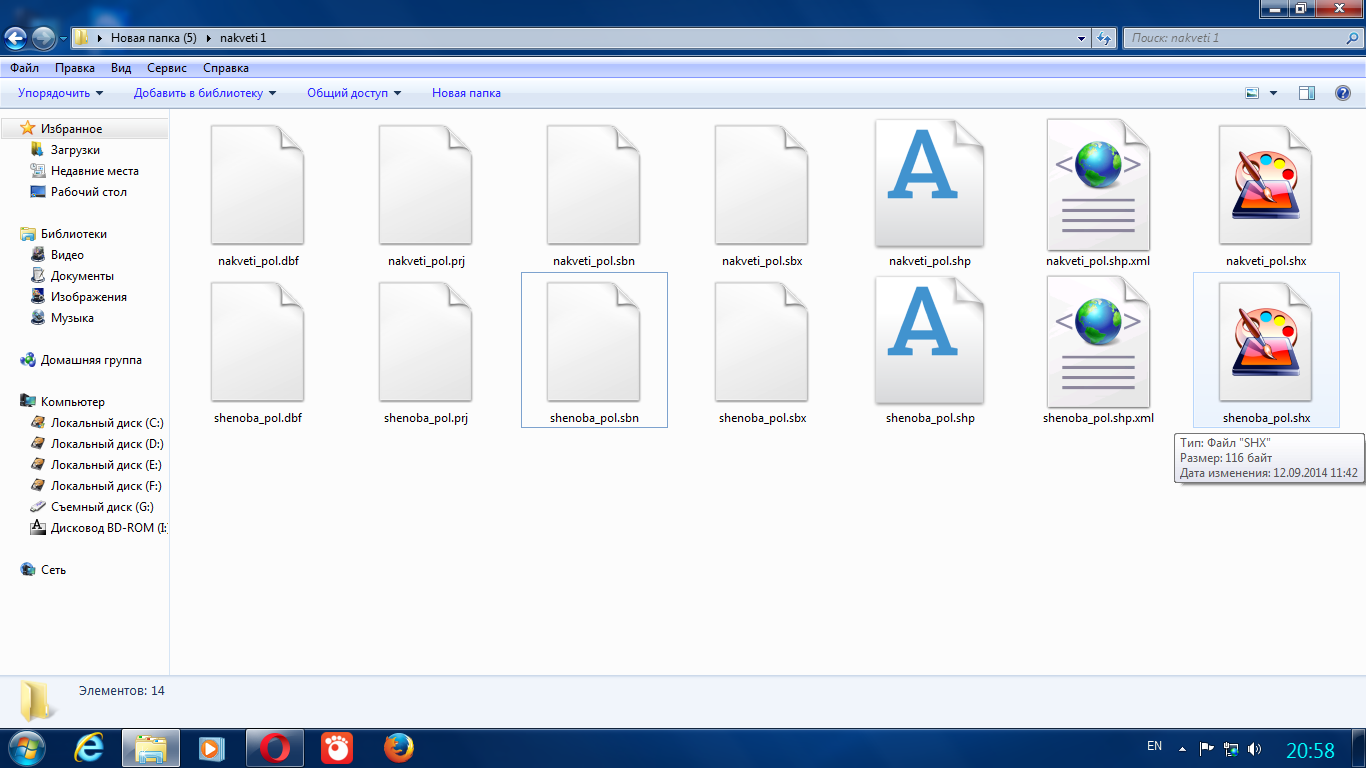
Task: Select the shenoba_pol.prj file icon
Action: 426,342
